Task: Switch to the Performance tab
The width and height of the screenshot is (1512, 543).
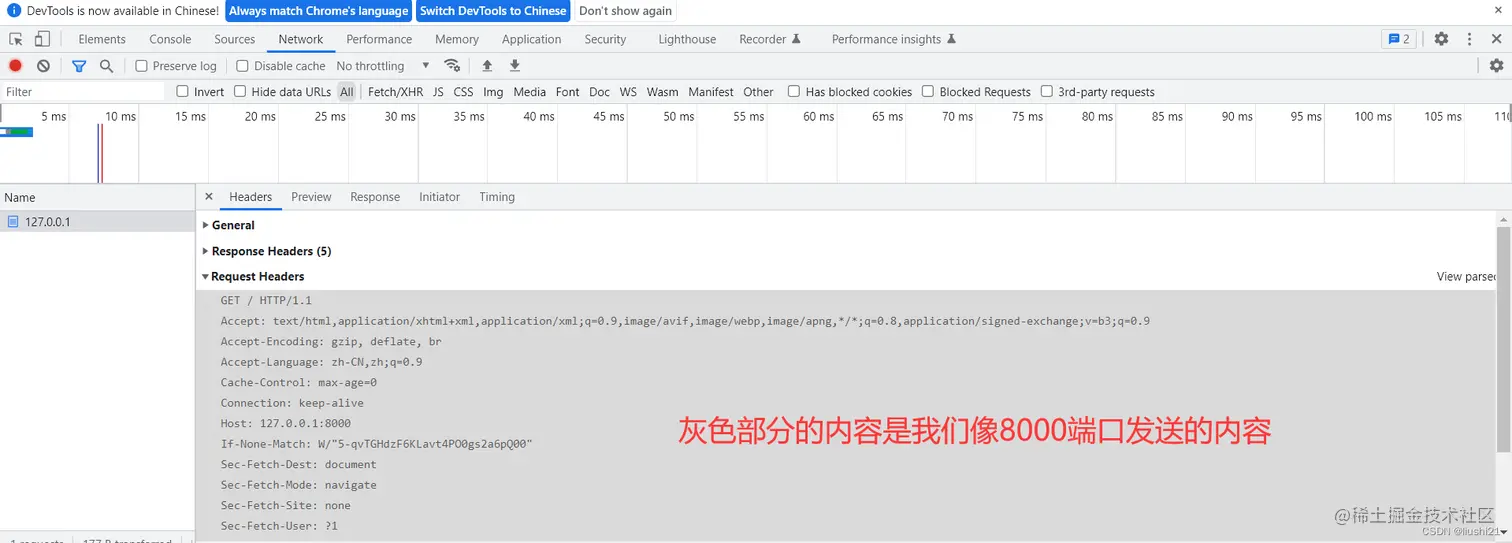Action: point(379,39)
